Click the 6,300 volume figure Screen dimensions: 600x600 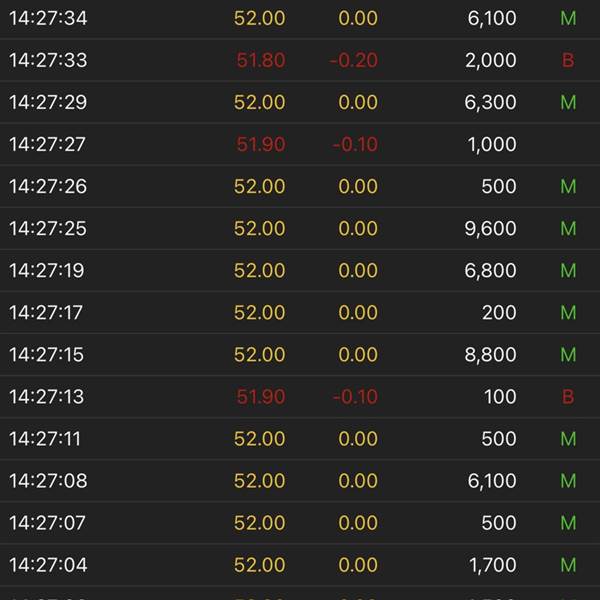tap(491, 102)
